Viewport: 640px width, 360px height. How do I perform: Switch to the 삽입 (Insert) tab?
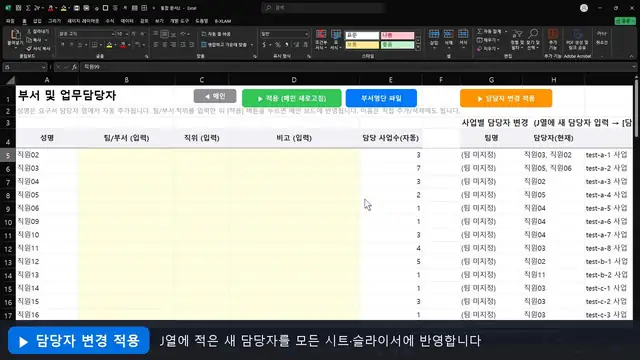(x=37, y=21)
